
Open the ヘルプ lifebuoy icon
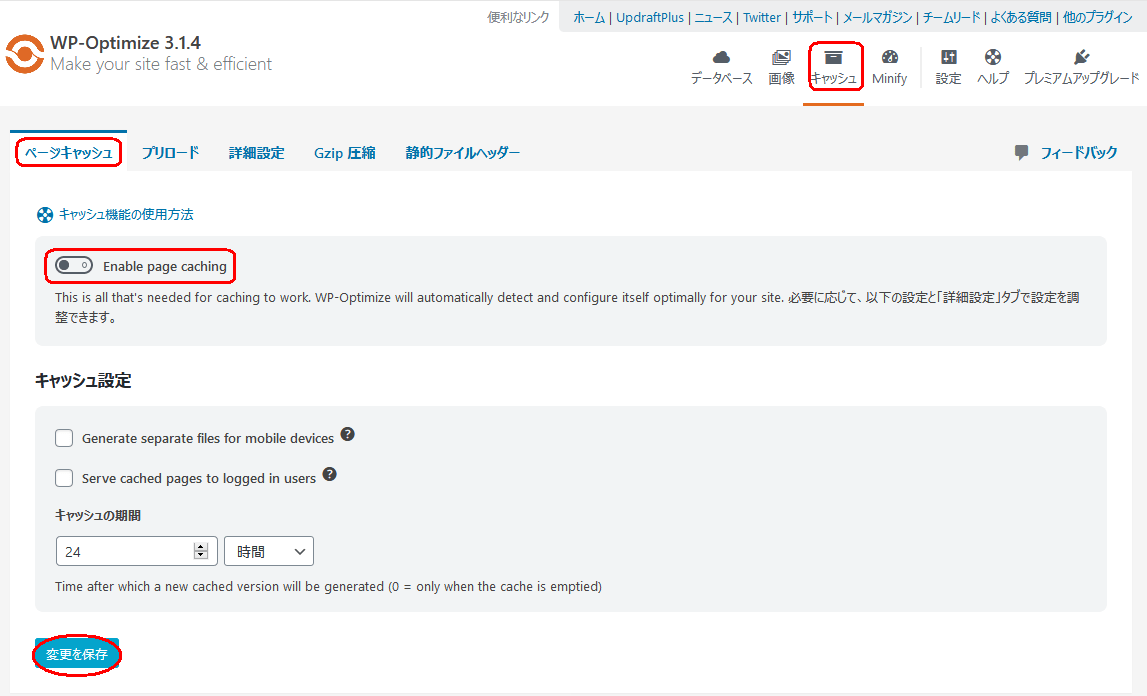point(993,57)
